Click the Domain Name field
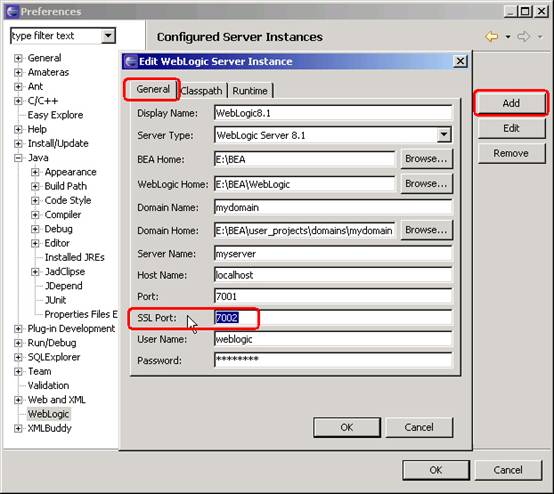 333,207
